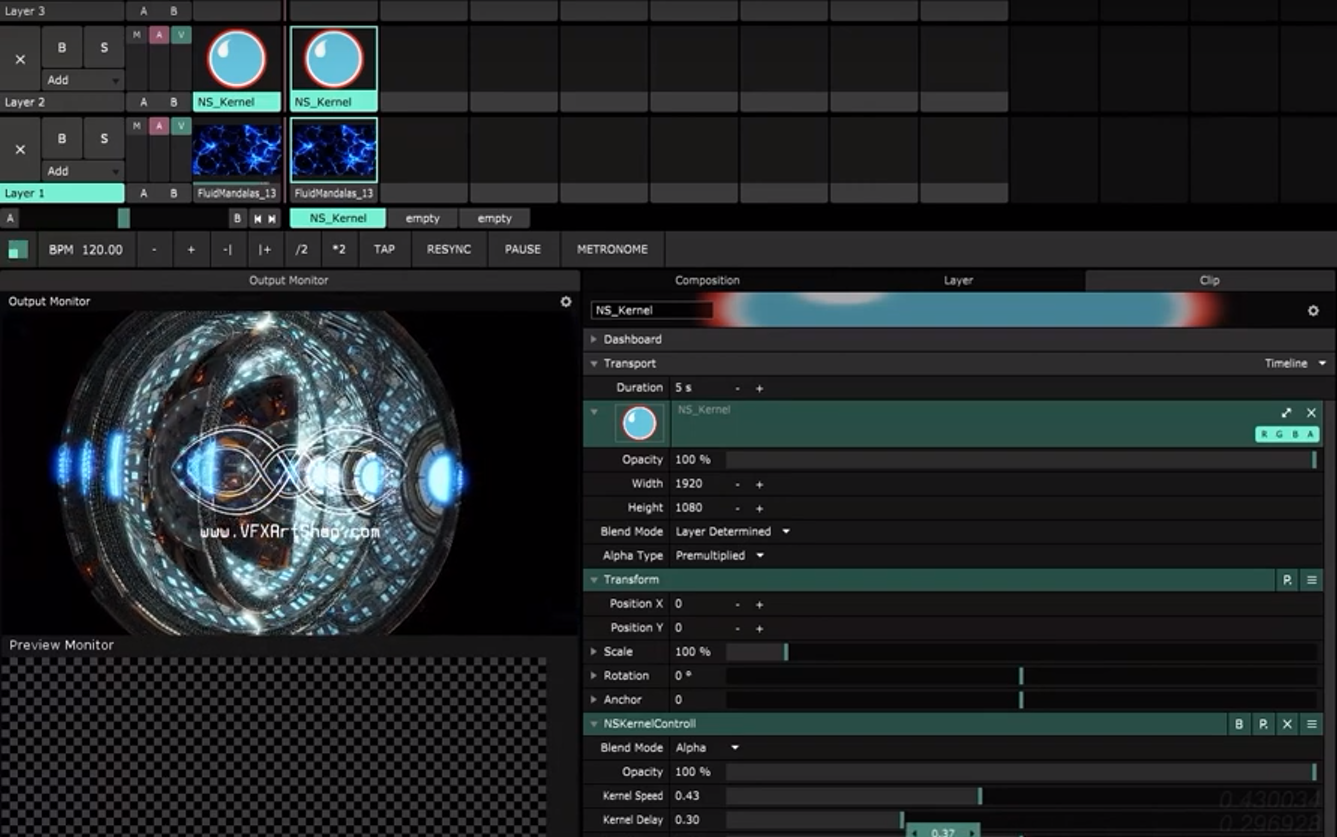Trigger second FluidMandalas_13 clip thumbnail in Layer 1

point(333,150)
